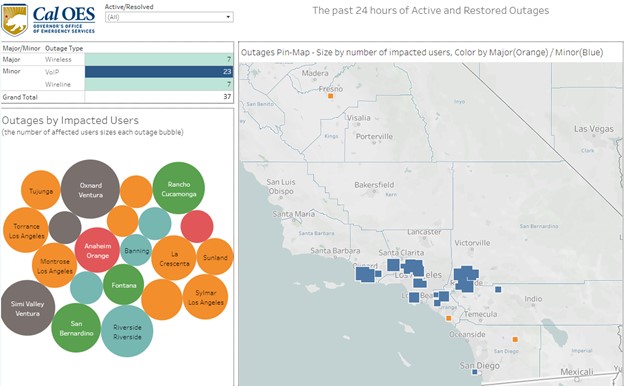Click the Tujunga outage bubble
624x386 pixels.
tap(41, 190)
